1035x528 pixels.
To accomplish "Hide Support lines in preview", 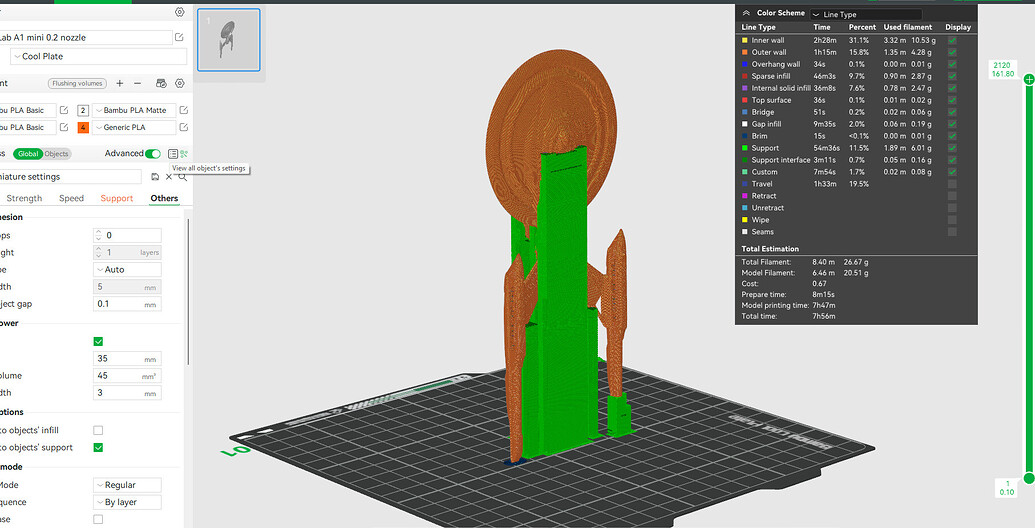I will tap(952, 148).
